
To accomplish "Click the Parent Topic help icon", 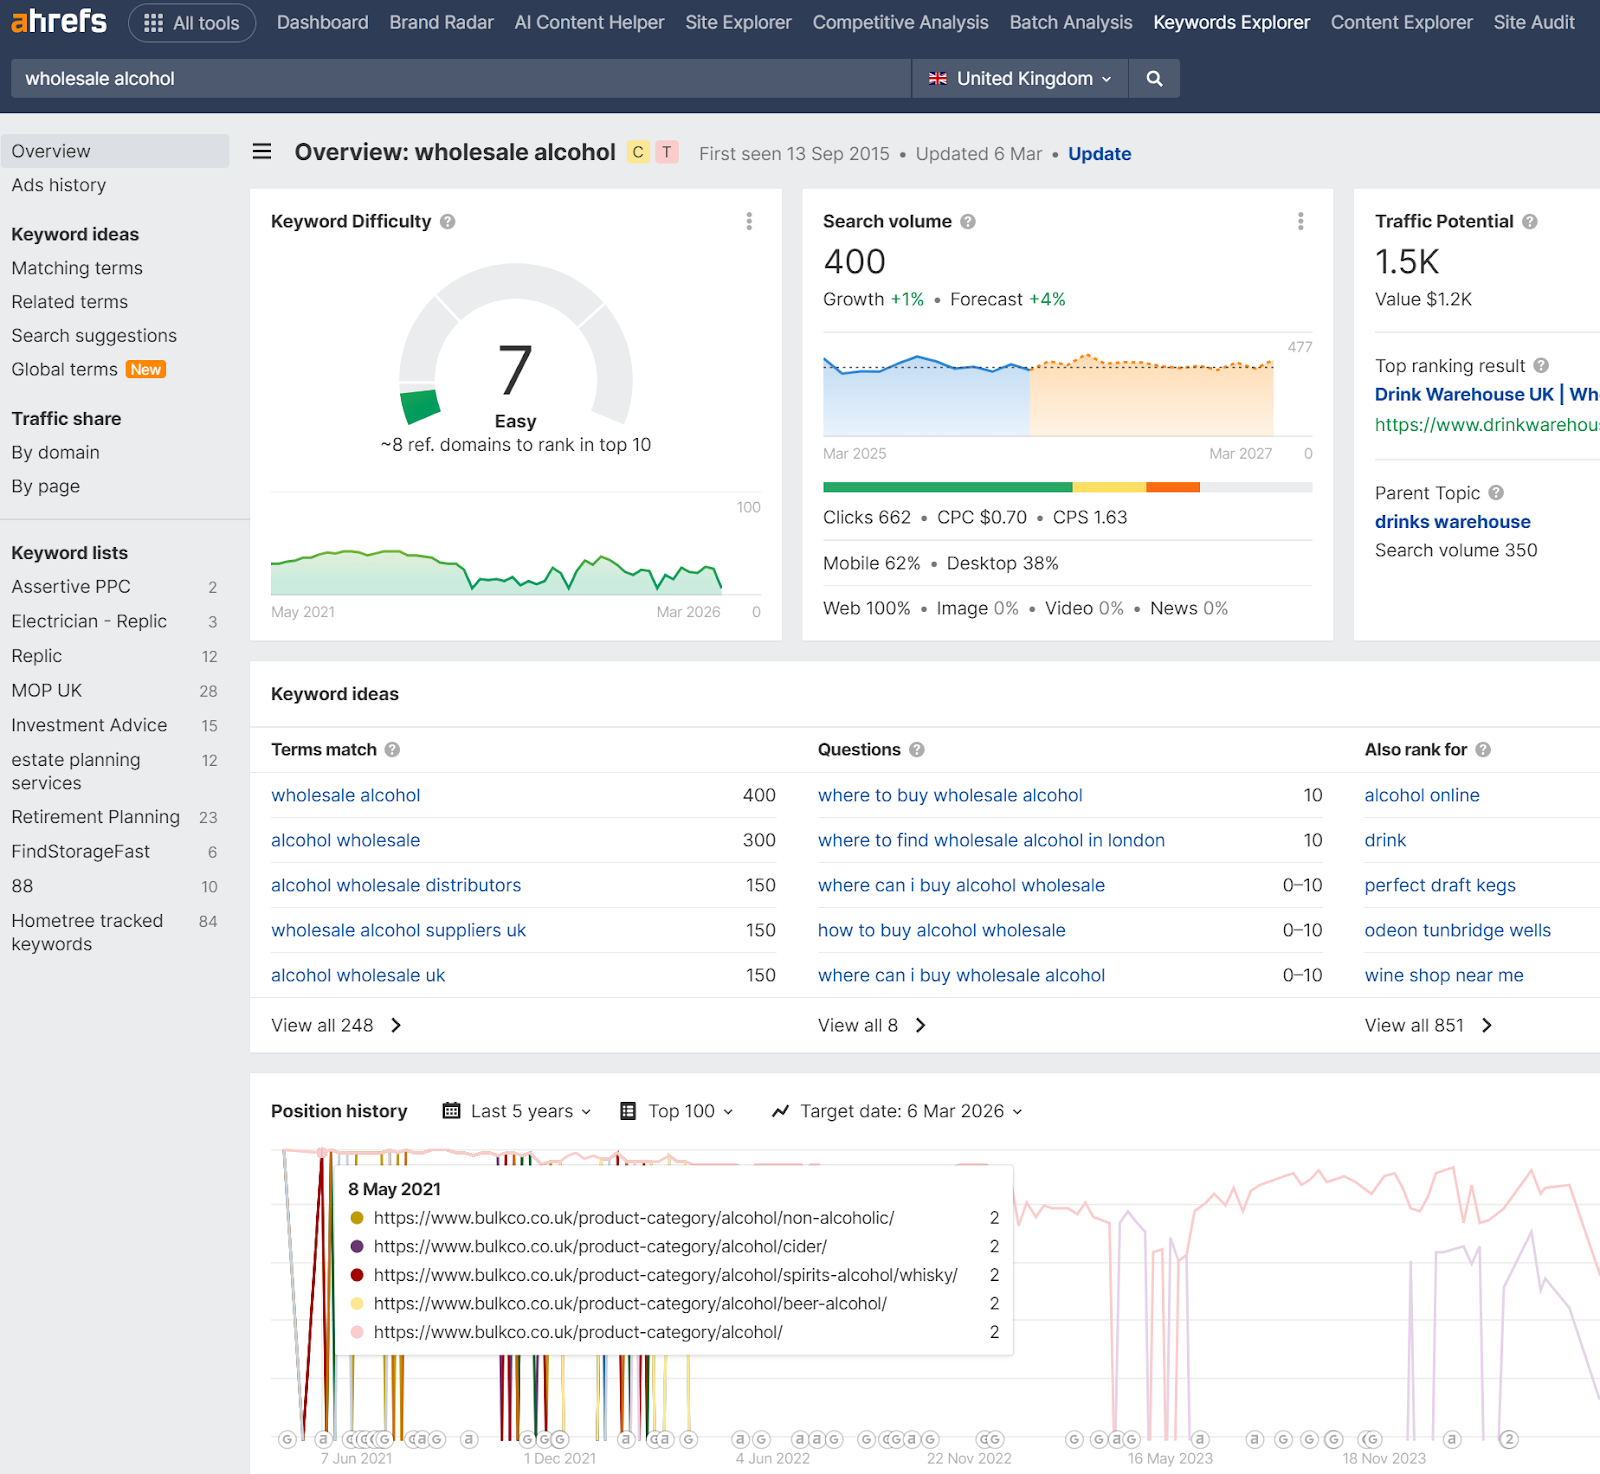I will 1496,493.
